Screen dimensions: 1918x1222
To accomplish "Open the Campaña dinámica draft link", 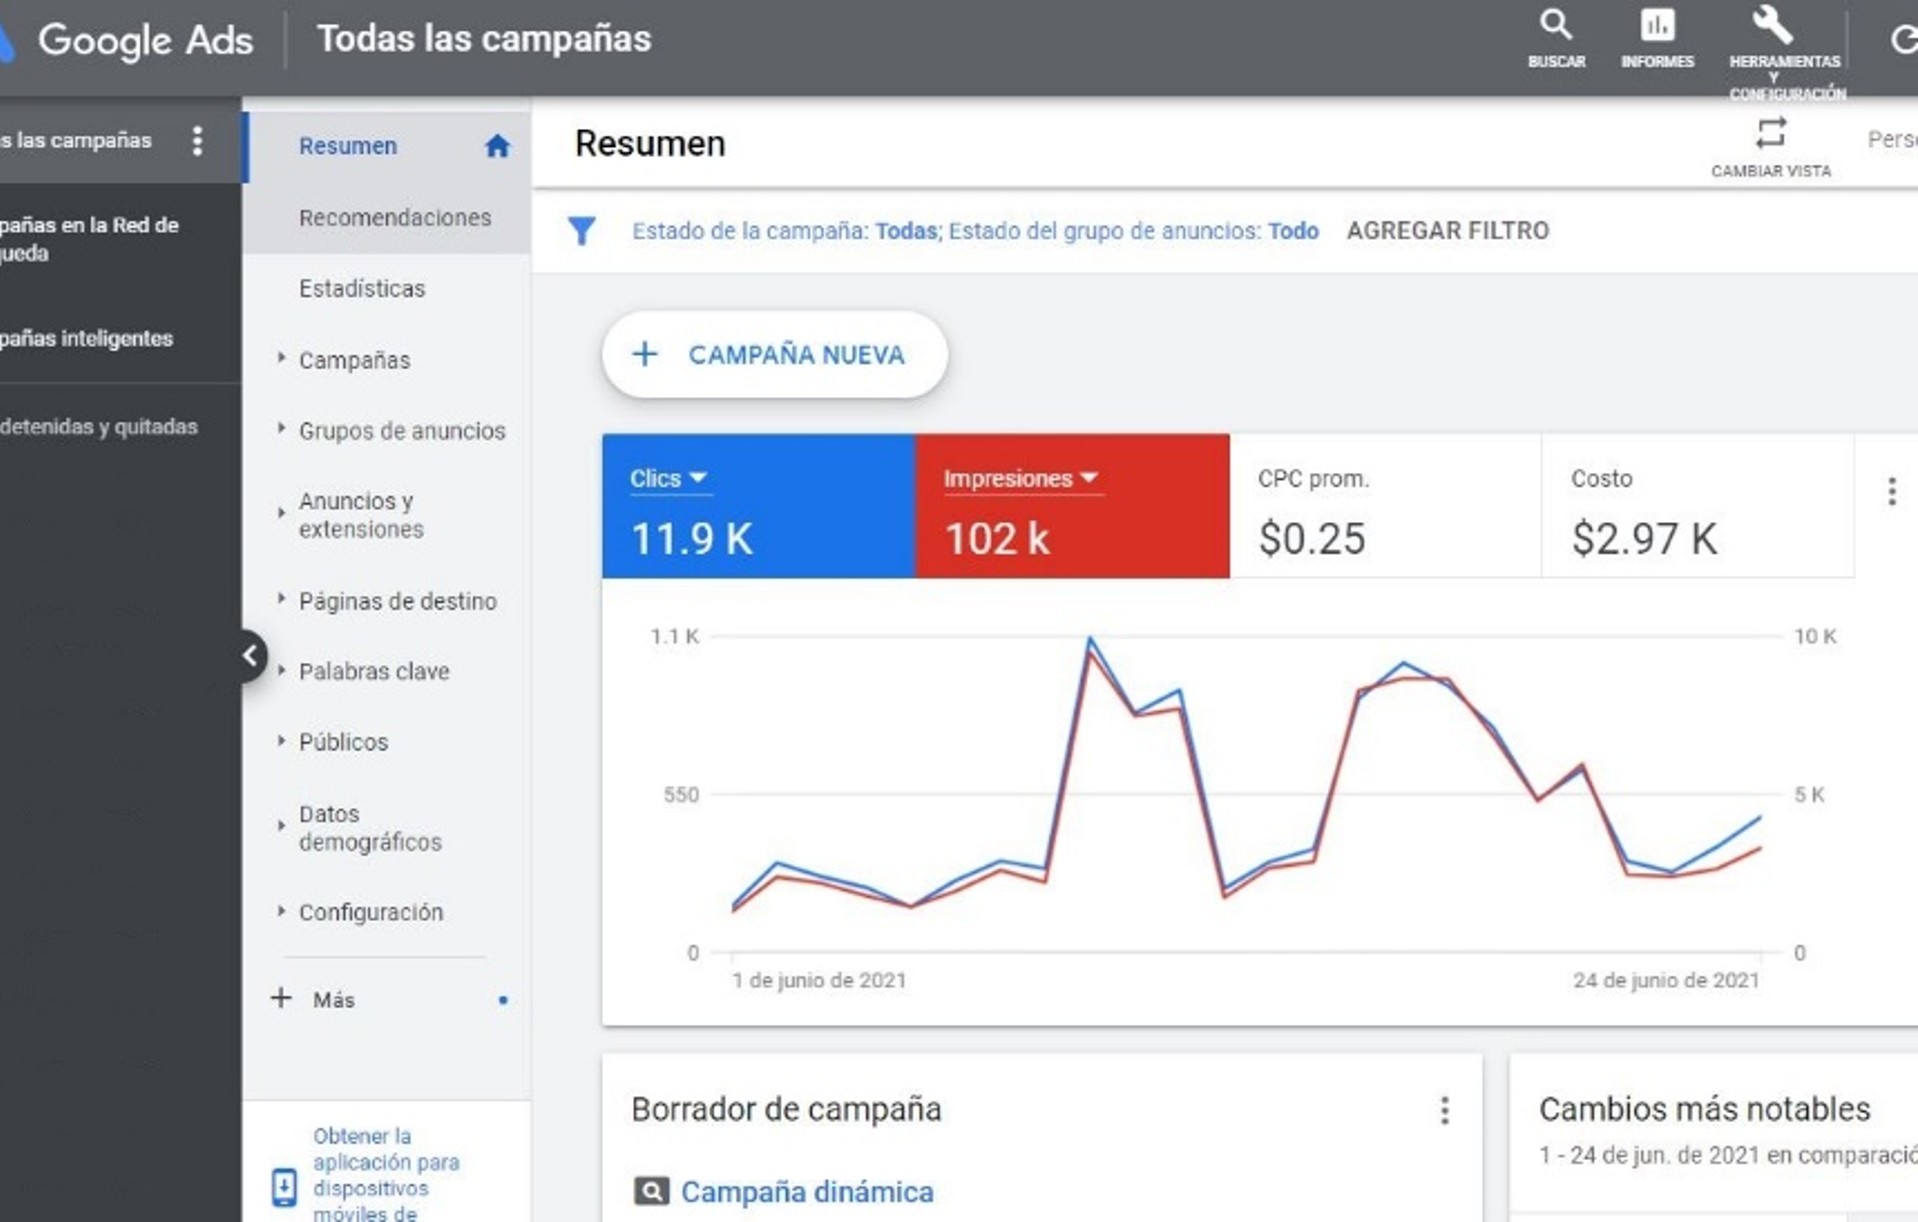I will (806, 1192).
